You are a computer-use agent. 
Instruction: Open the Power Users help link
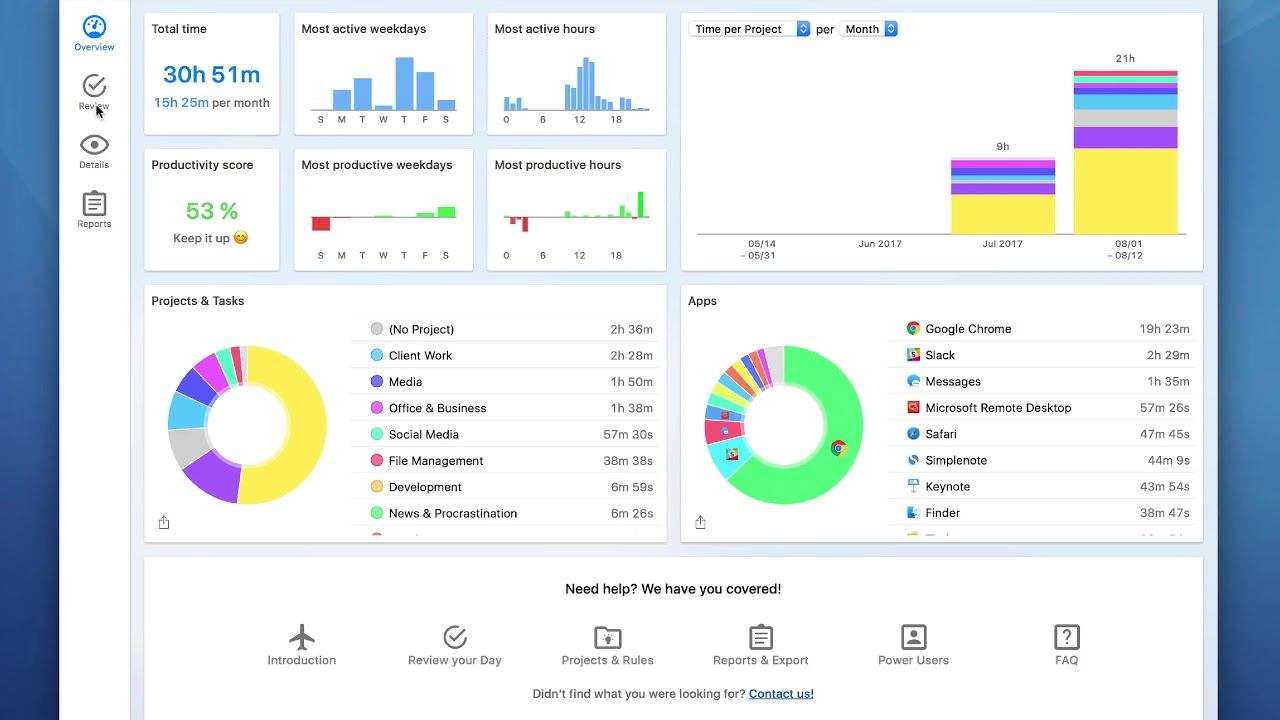click(914, 660)
